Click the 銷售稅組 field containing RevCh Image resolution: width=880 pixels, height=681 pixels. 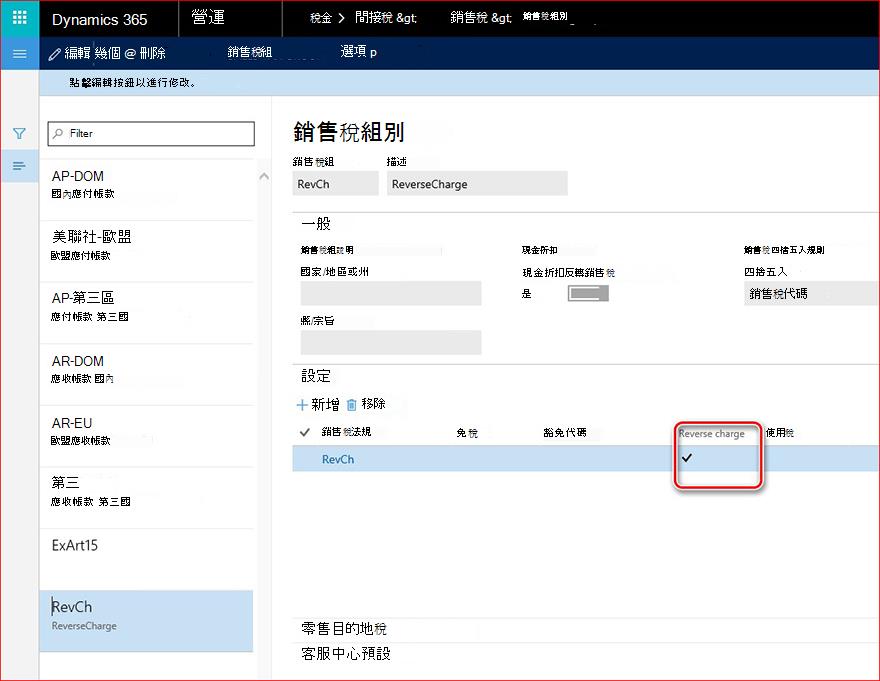335,184
